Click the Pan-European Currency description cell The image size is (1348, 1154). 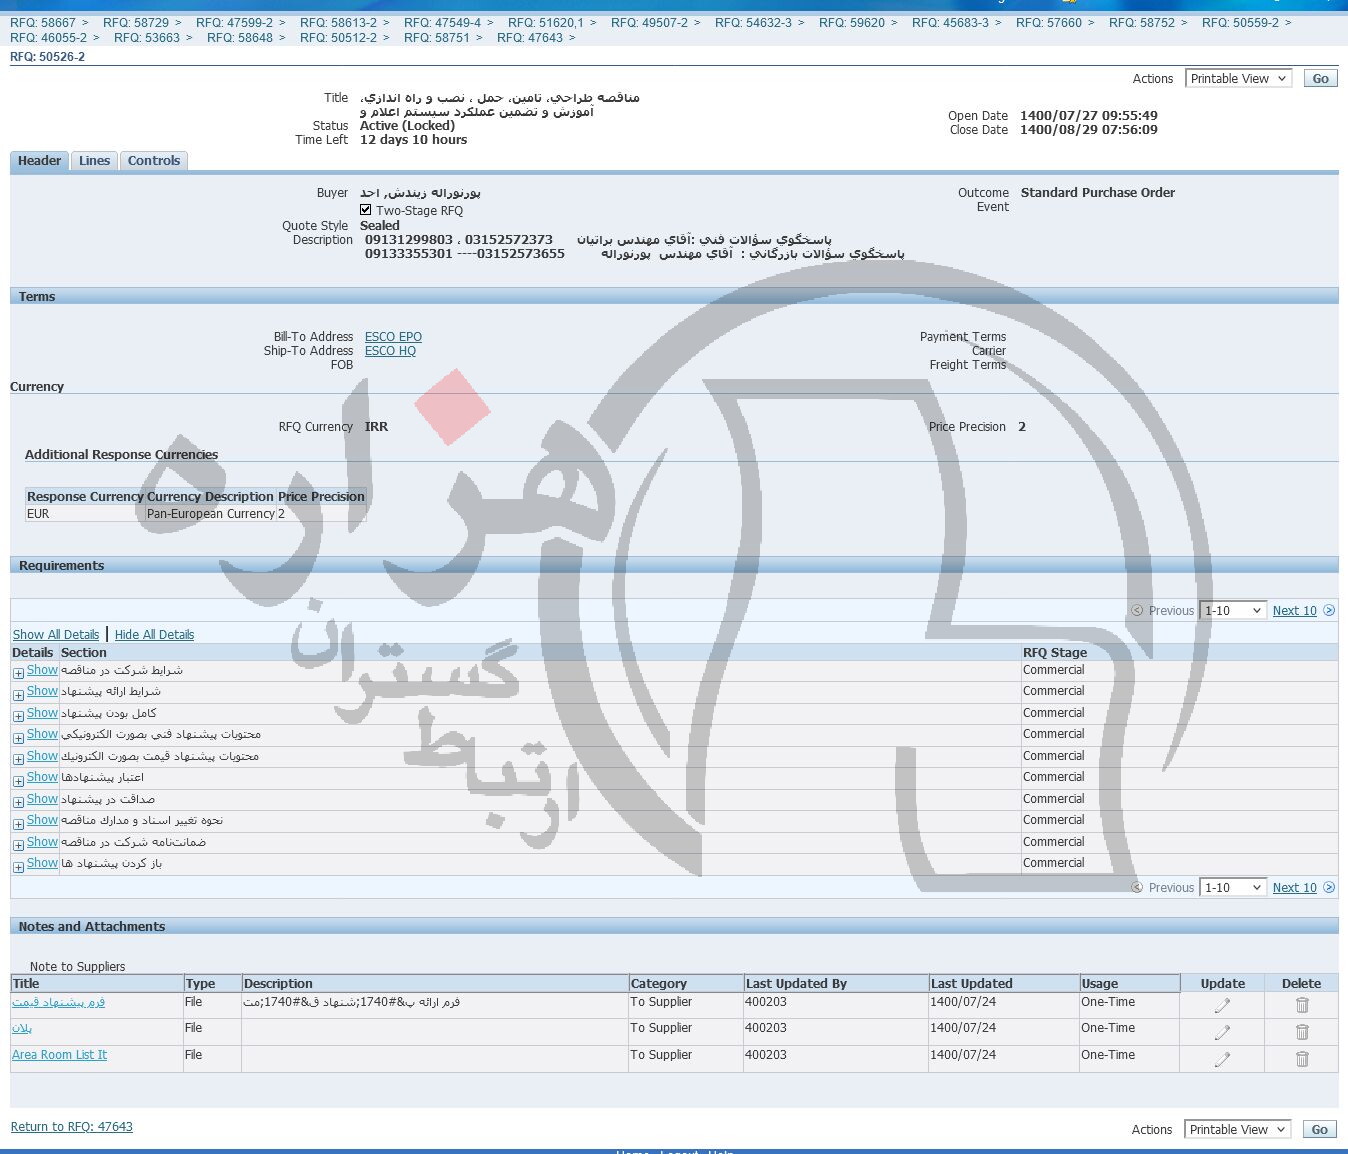tap(211, 514)
